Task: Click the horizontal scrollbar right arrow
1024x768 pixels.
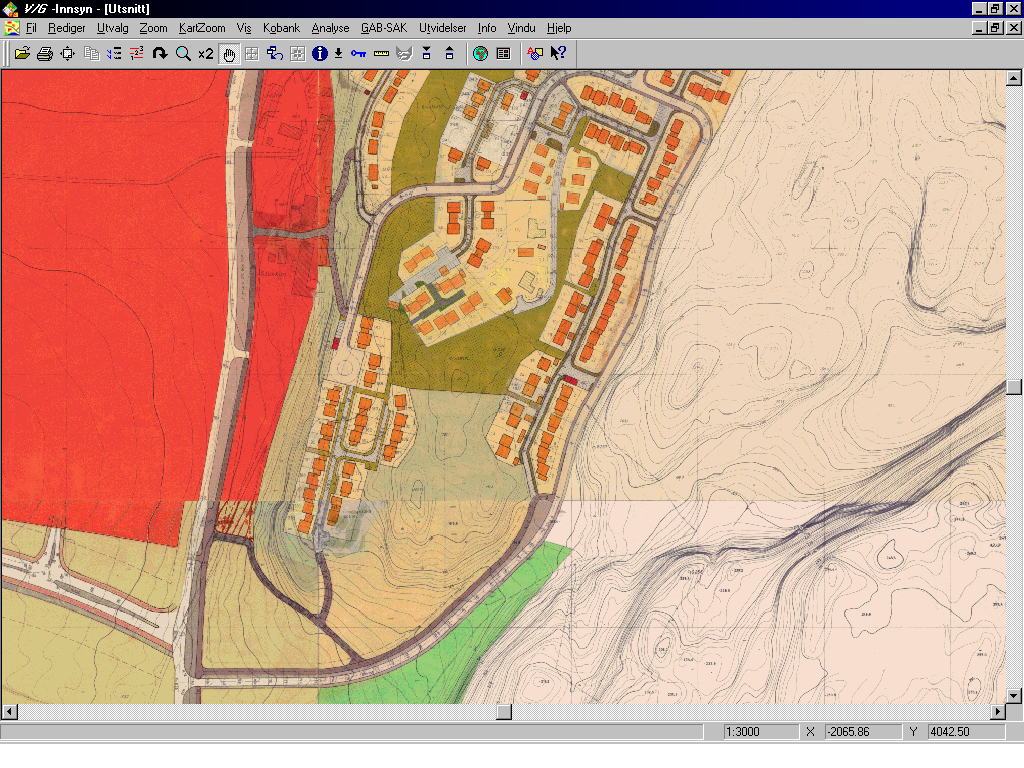Action: point(998,712)
